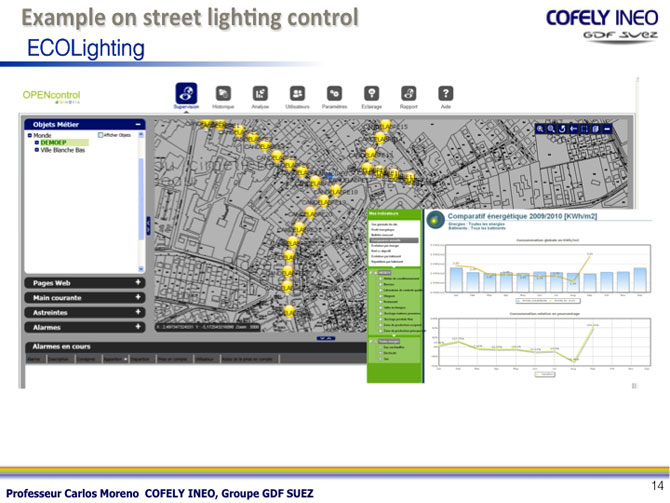Open the Utilisateurs module icon
Image resolution: width=670 pixels, height=503 pixels.
coord(297,93)
